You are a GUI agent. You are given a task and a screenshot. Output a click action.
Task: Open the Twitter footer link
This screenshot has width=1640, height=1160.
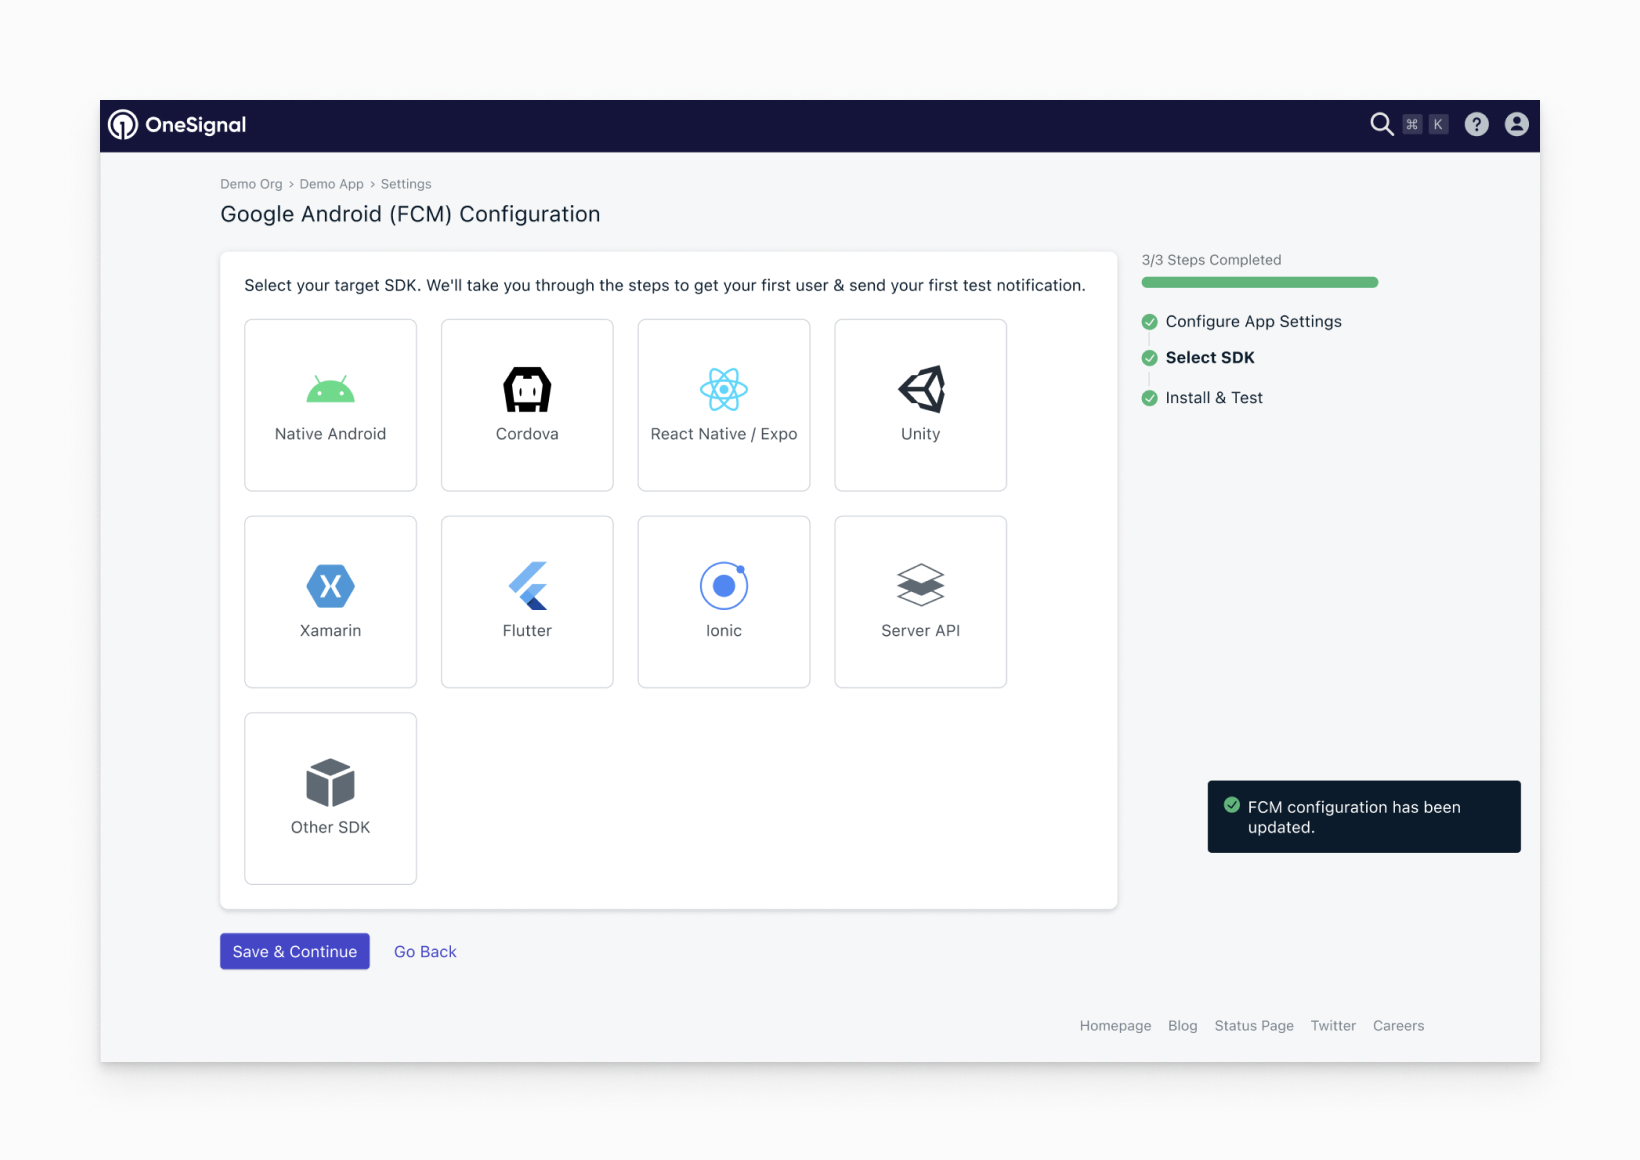1333,1026
